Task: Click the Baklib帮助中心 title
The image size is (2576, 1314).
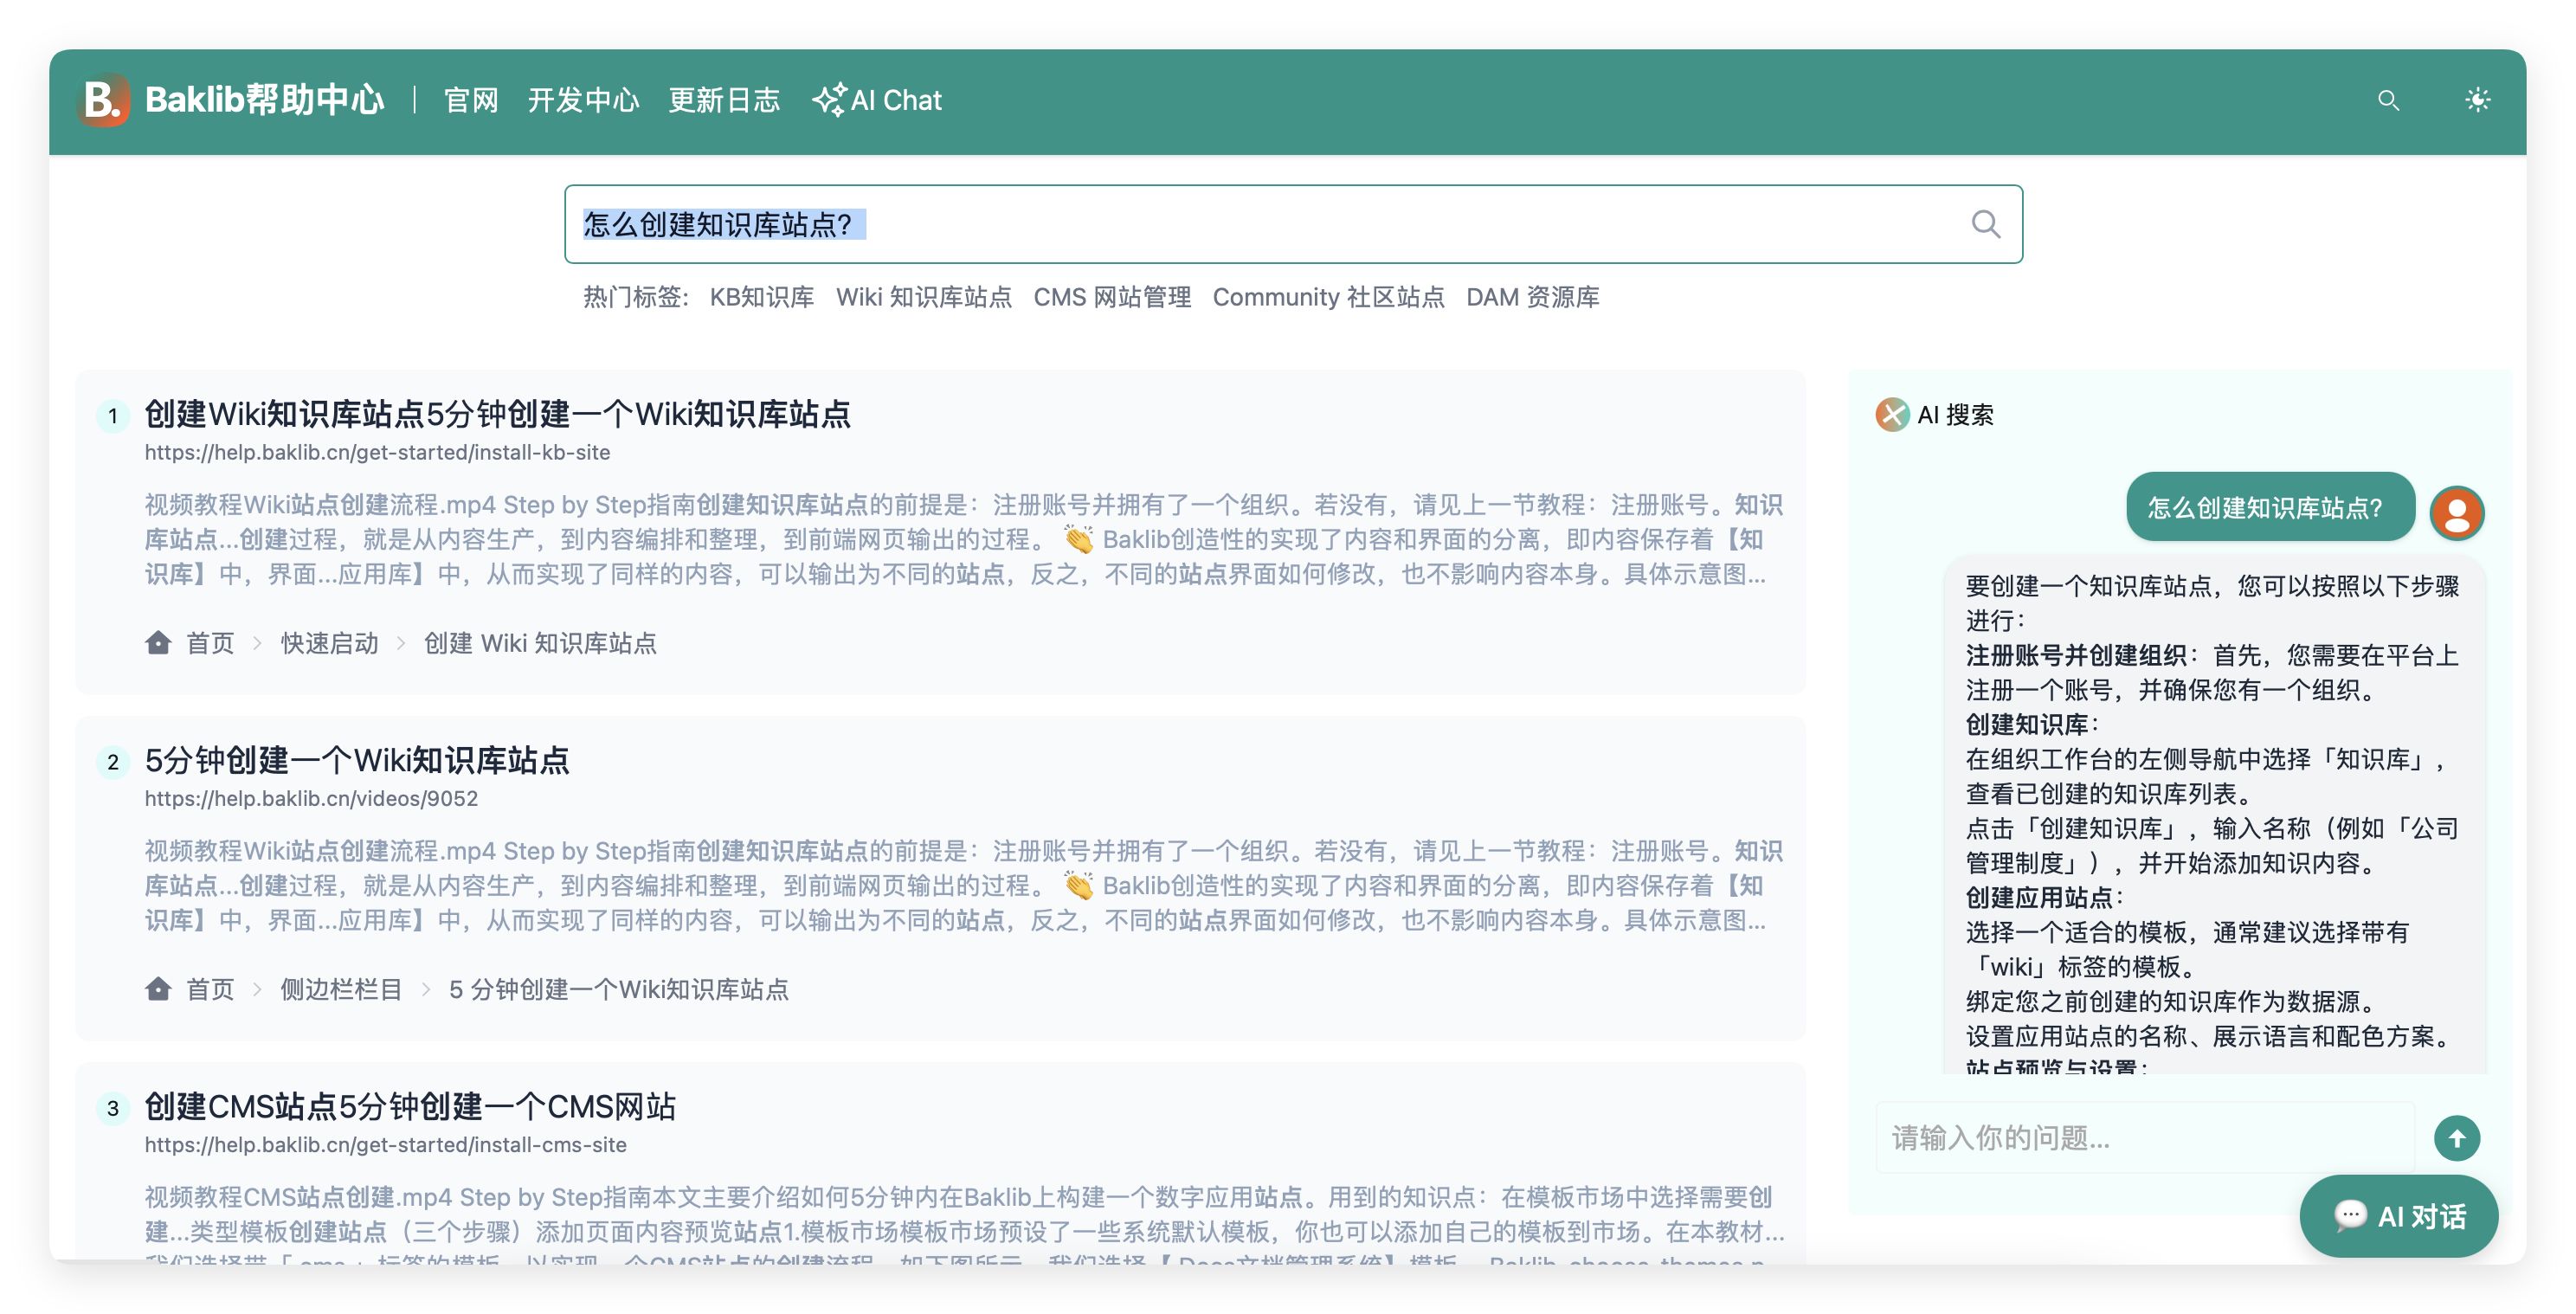Action: click(264, 100)
